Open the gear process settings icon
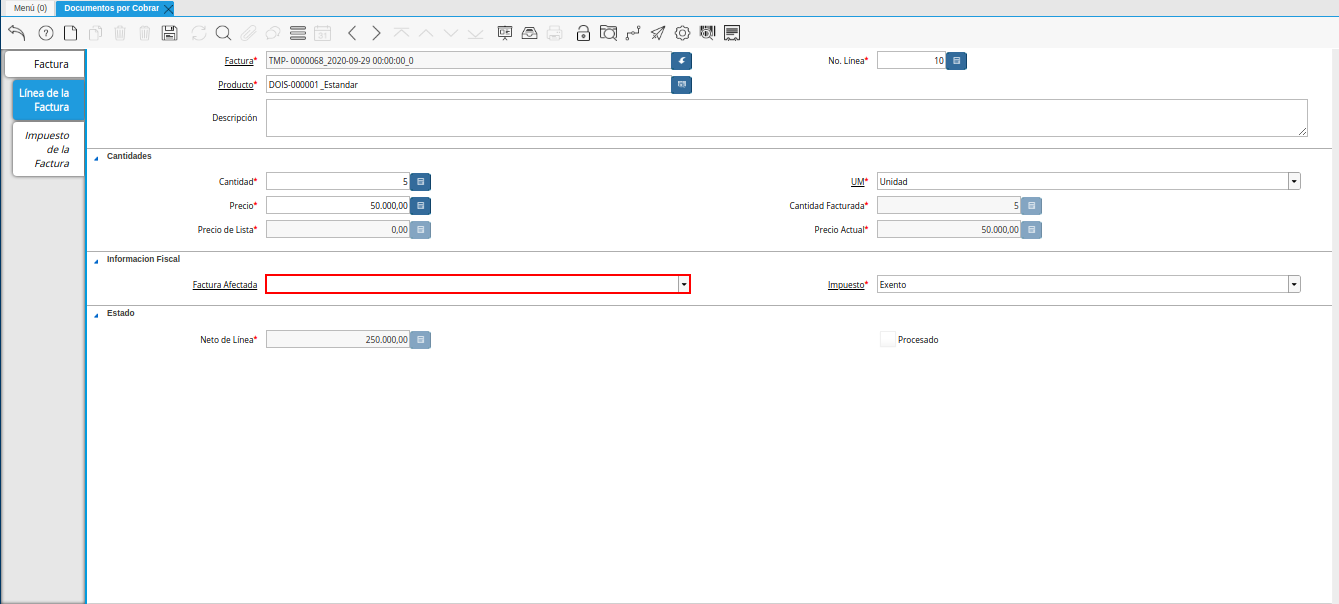Image resolution: width=1339 pixels, height=604 pixels. 683,33
